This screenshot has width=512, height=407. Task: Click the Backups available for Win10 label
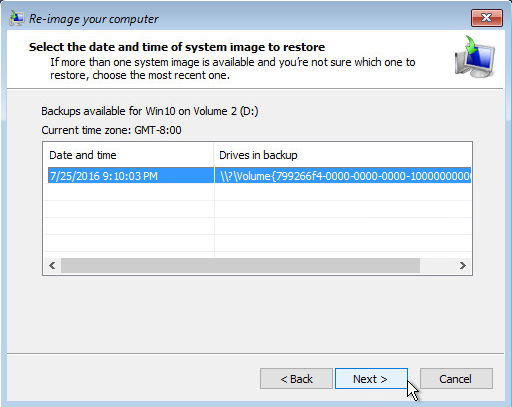click(x=150, y=111)
